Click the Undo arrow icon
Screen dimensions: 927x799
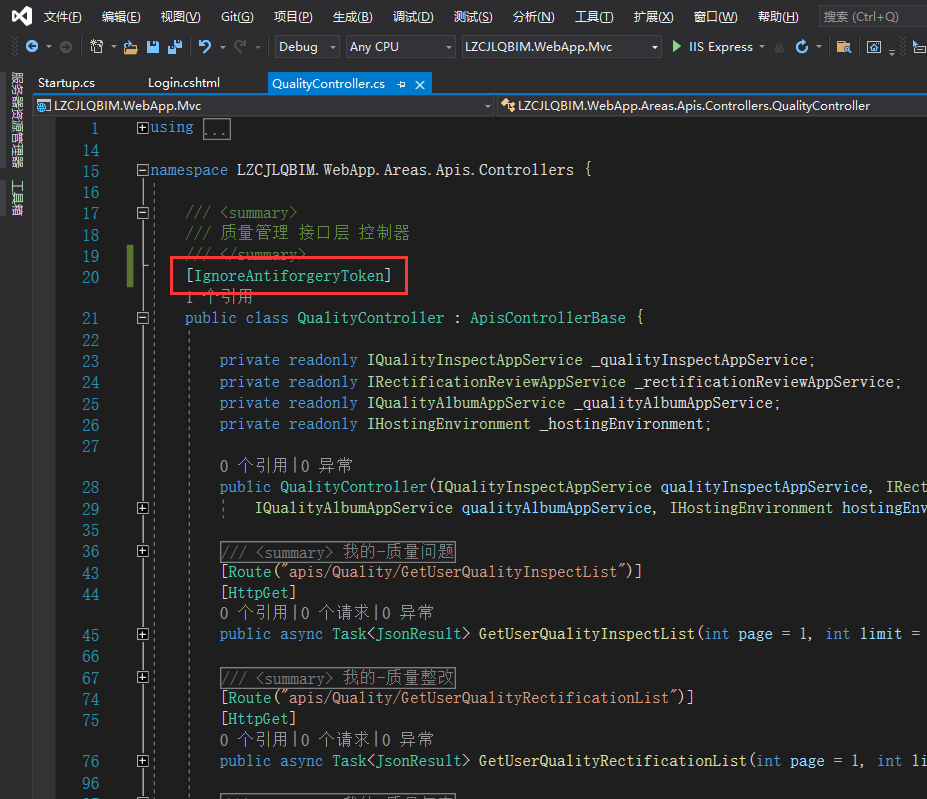(205, 47)
